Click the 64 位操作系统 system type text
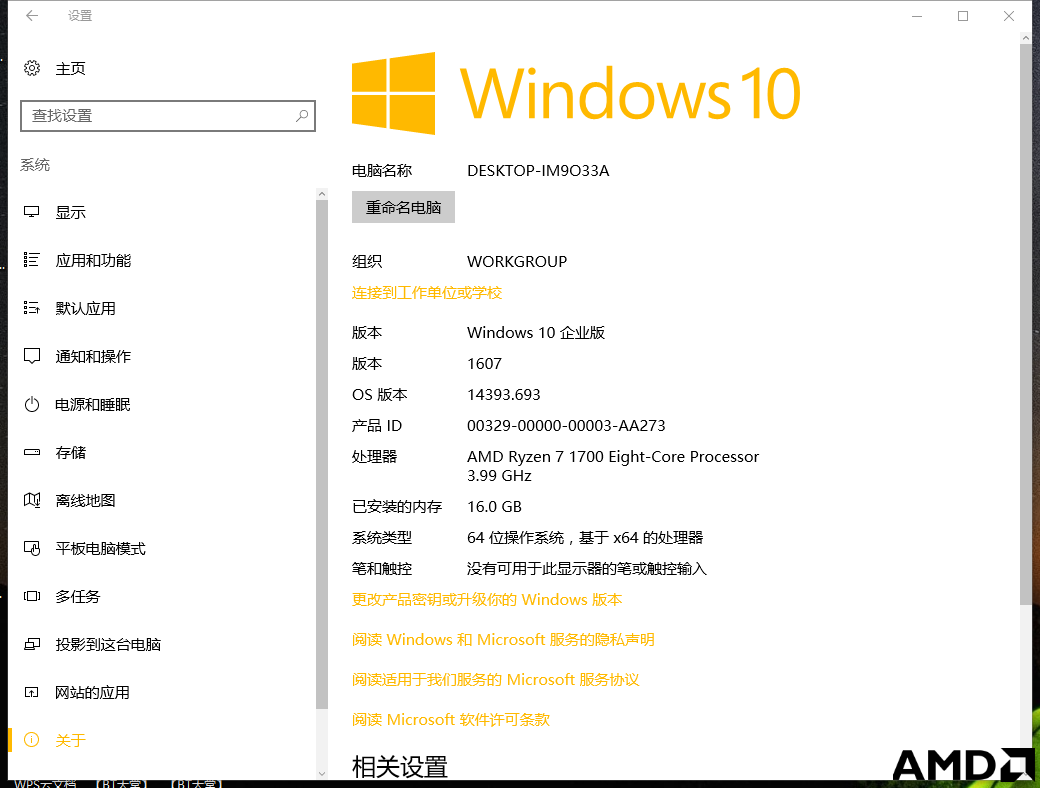The width and height of the screenshot is (1040, 788). click(585, 538)
